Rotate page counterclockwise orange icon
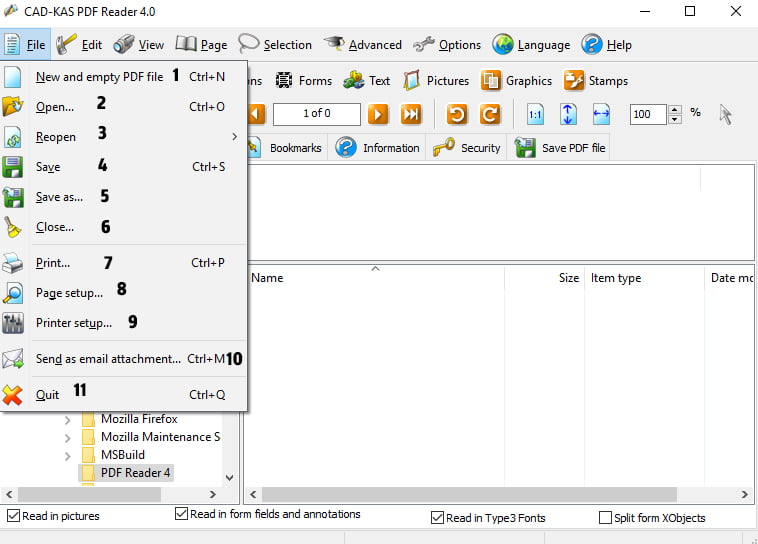This screenshot has height=544, width=758. tap(457, 115)
